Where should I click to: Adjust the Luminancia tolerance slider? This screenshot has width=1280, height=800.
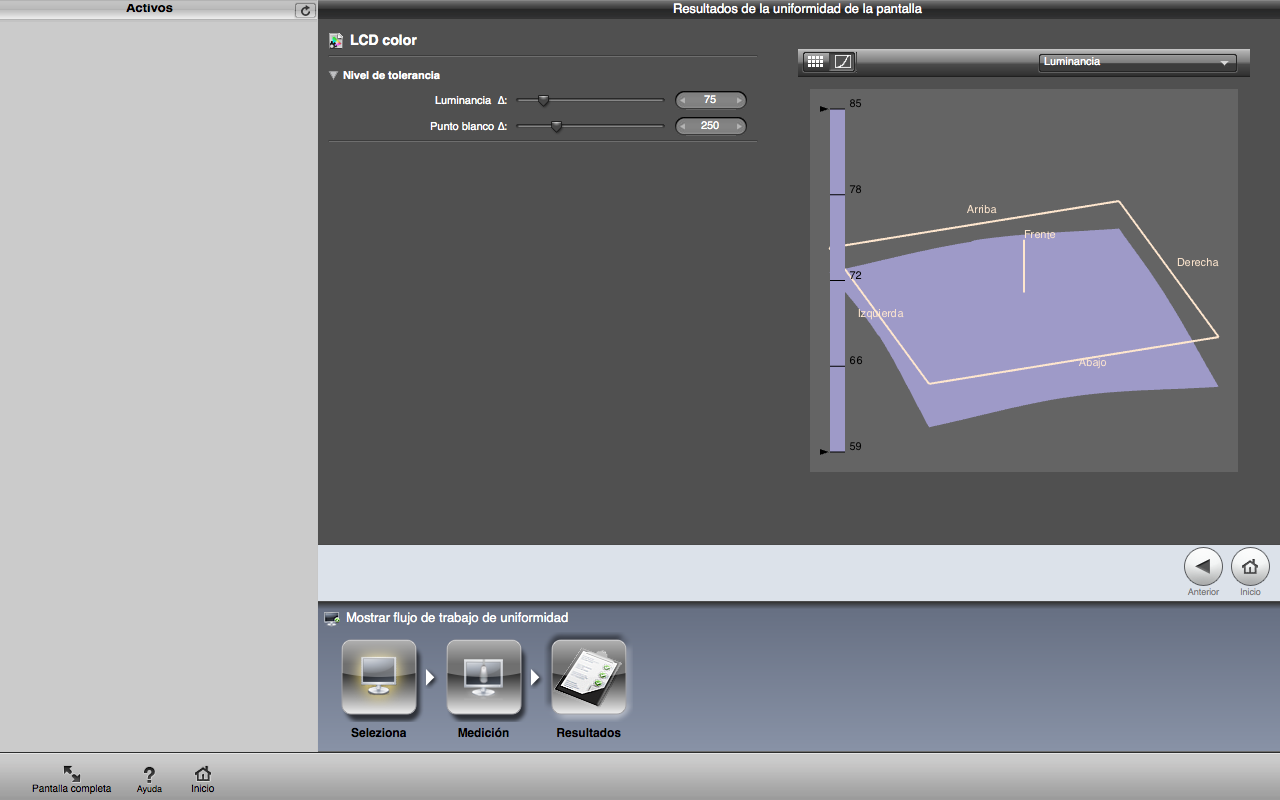(543, 100)
